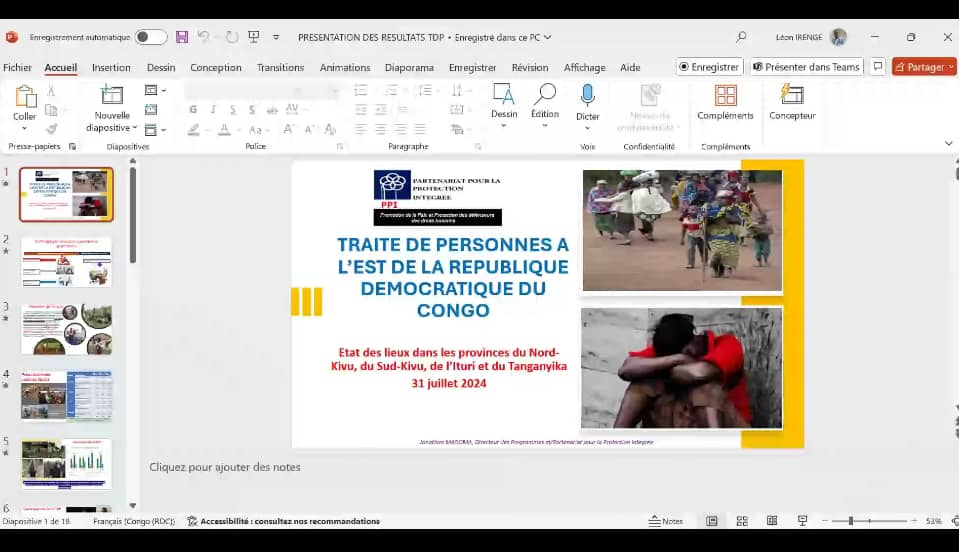Expand the saved location chevron beside file title

point(548,37)
